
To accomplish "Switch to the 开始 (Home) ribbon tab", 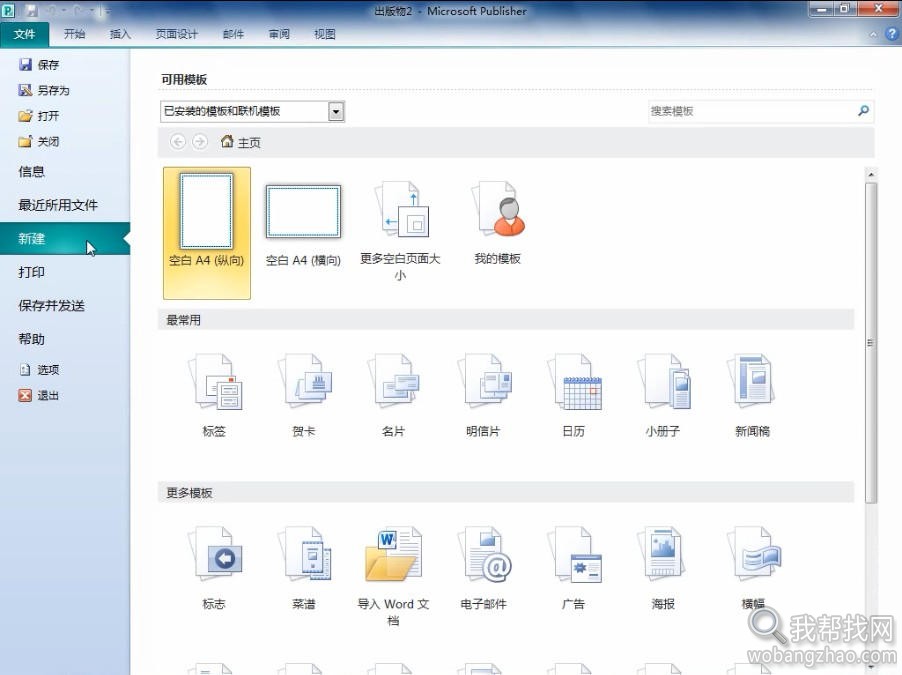I will click(x=74, y=34).
